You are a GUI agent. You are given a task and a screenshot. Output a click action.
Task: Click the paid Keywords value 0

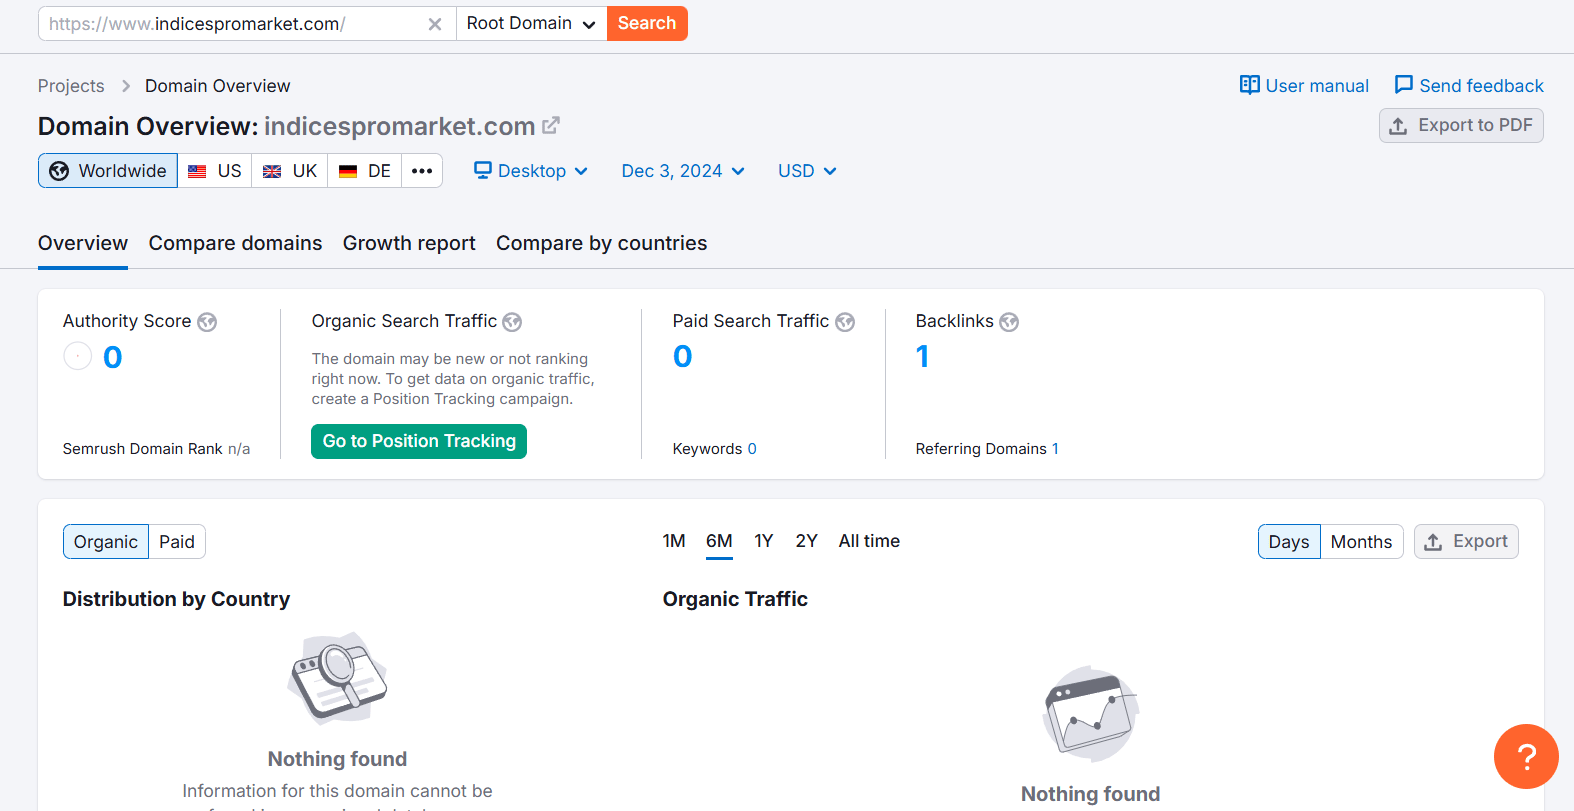tap(752, 449)
